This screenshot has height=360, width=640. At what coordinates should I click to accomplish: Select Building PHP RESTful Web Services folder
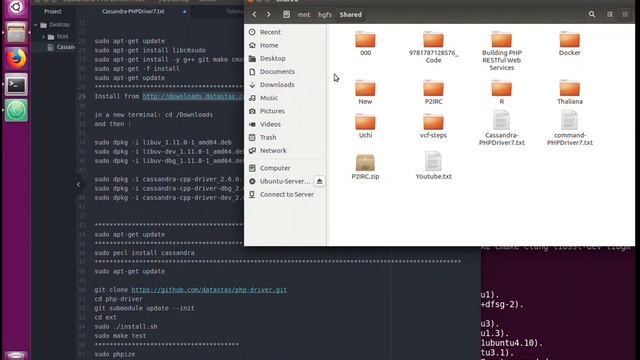click(x=502, y=51)
